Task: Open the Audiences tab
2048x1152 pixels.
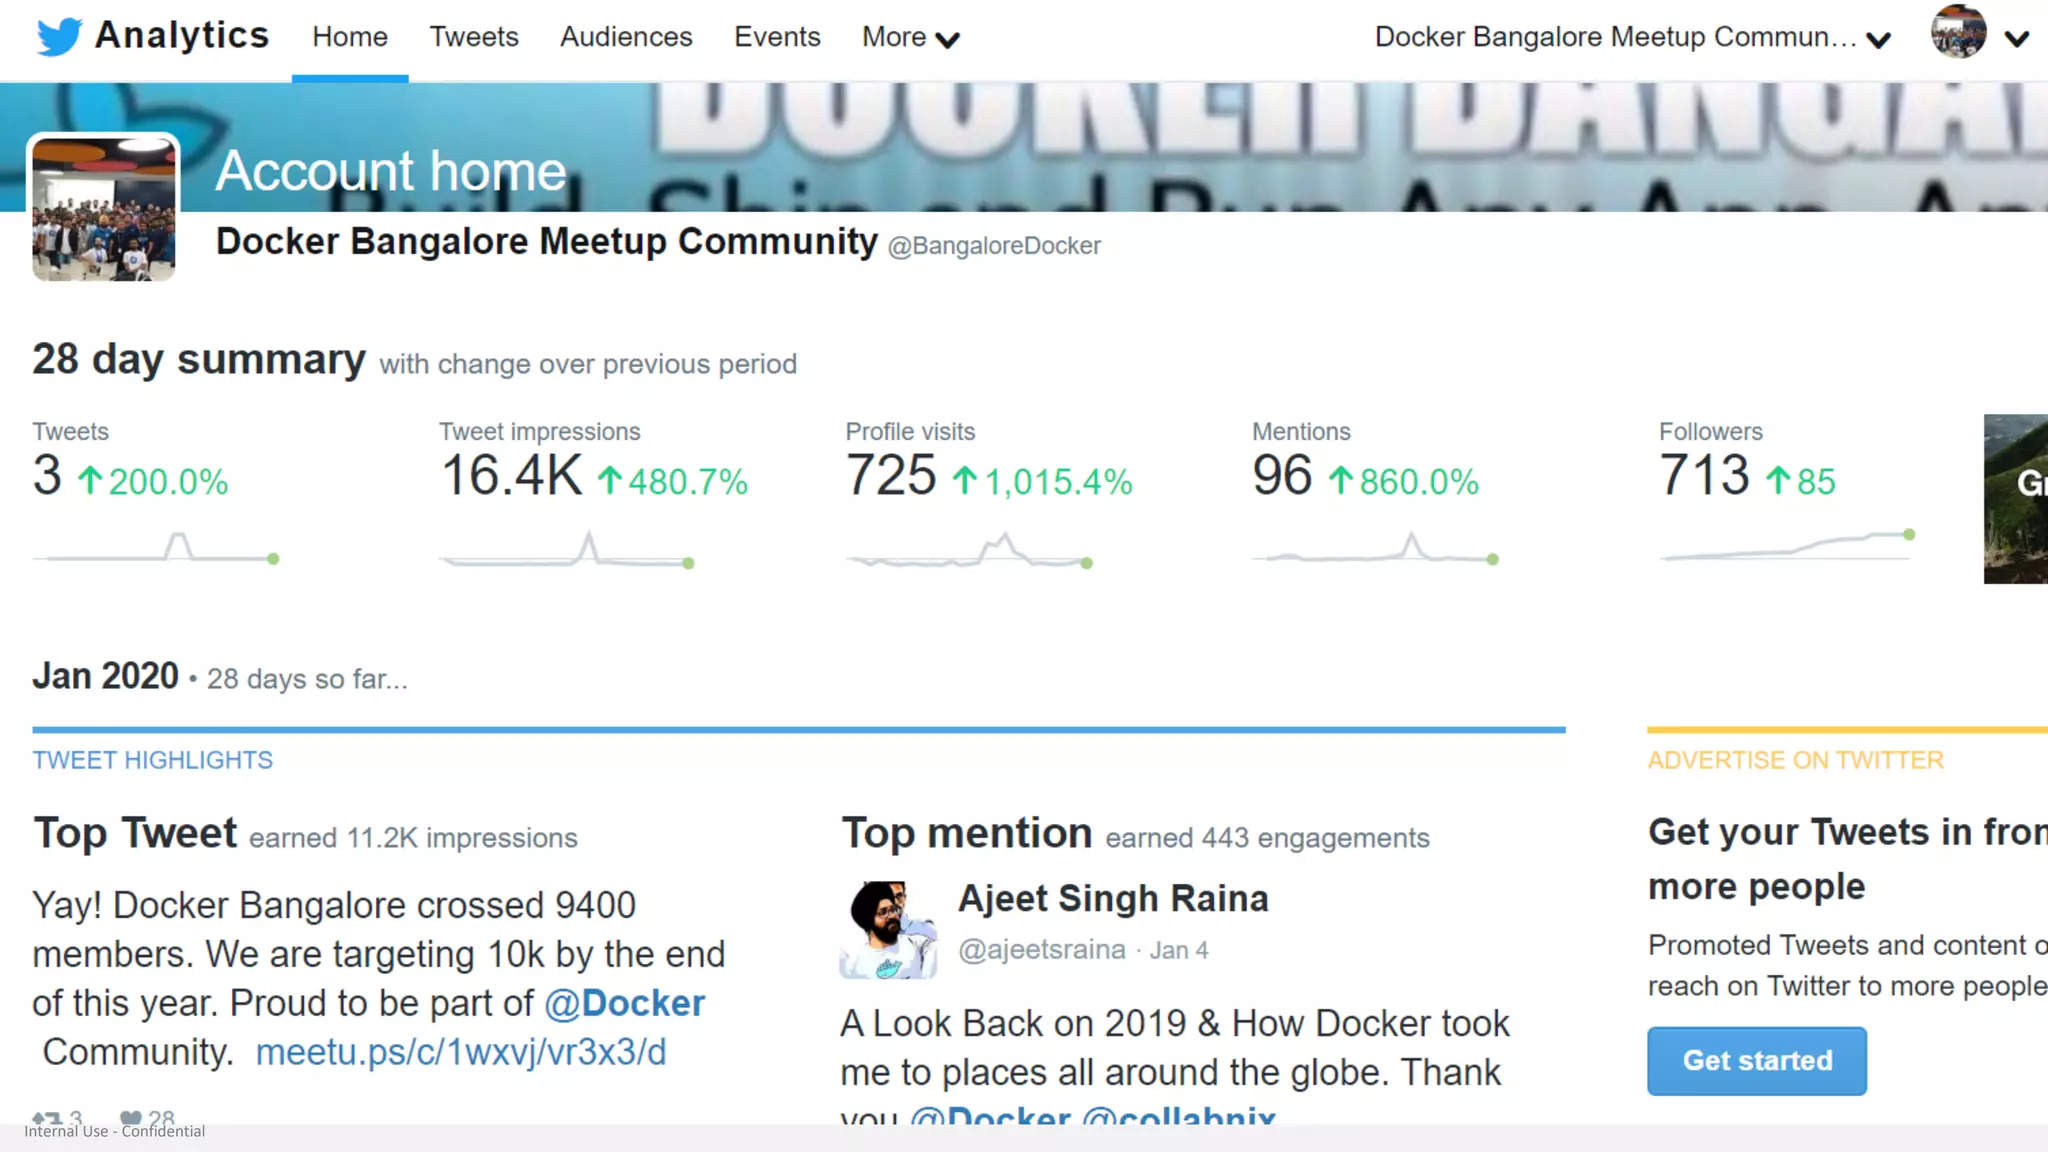Action: [x=626, y=37]
